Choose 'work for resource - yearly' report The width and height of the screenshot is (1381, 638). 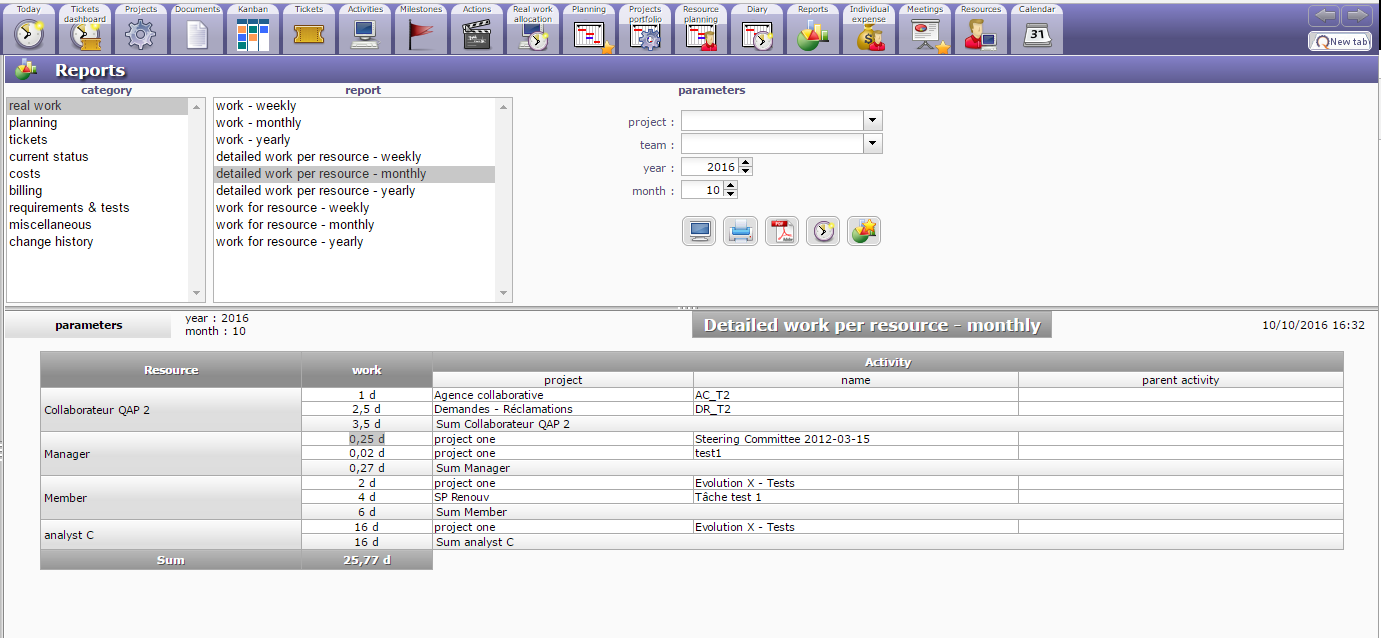[289, 242]
